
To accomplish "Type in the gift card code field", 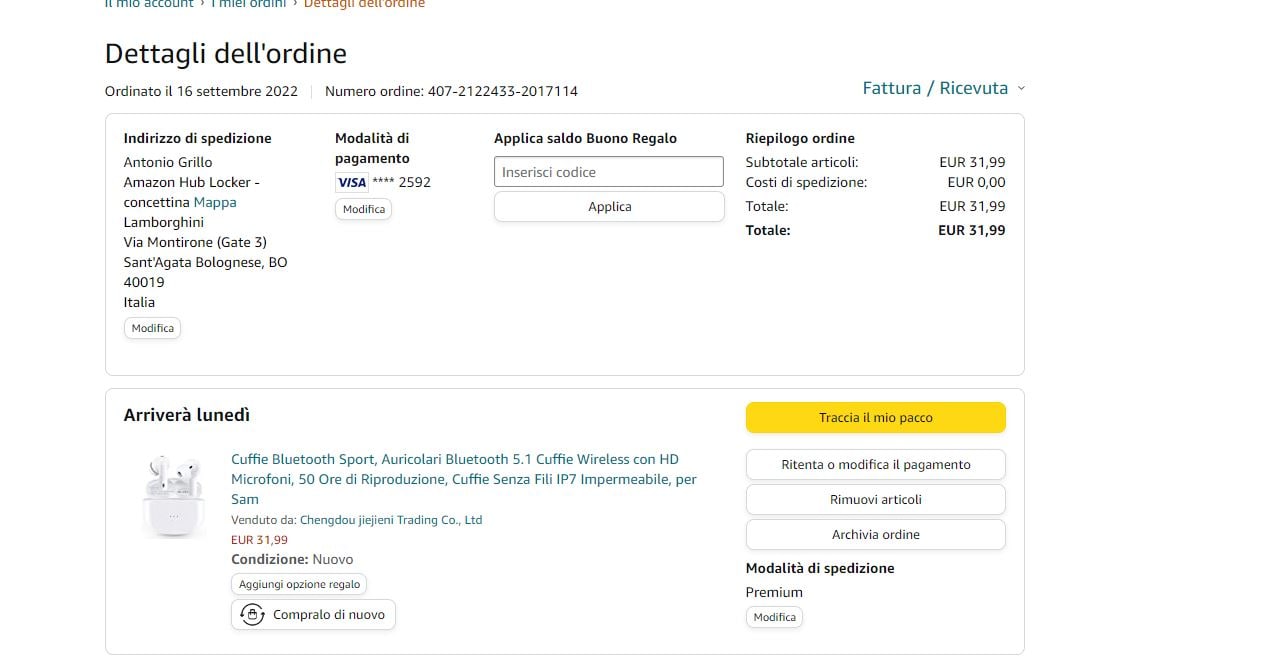I will coord(608,172).
